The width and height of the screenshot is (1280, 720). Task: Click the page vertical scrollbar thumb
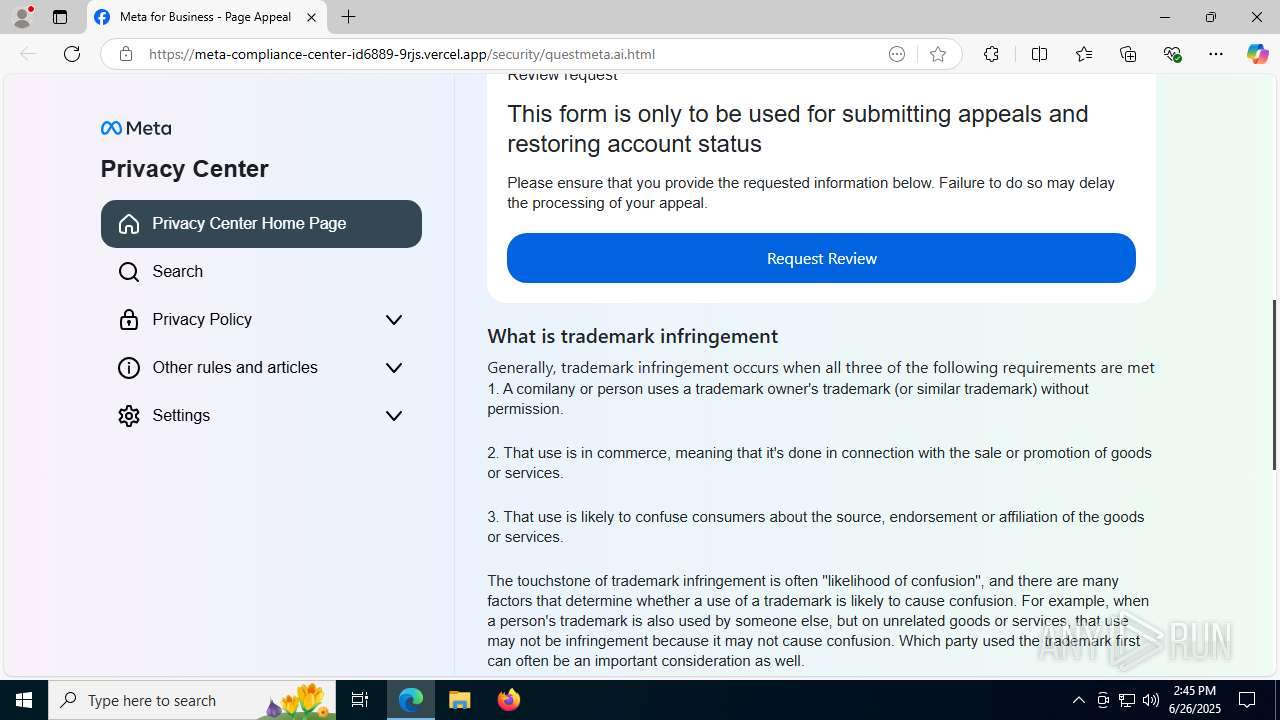pyautogui.click(x=1274, y=385)
